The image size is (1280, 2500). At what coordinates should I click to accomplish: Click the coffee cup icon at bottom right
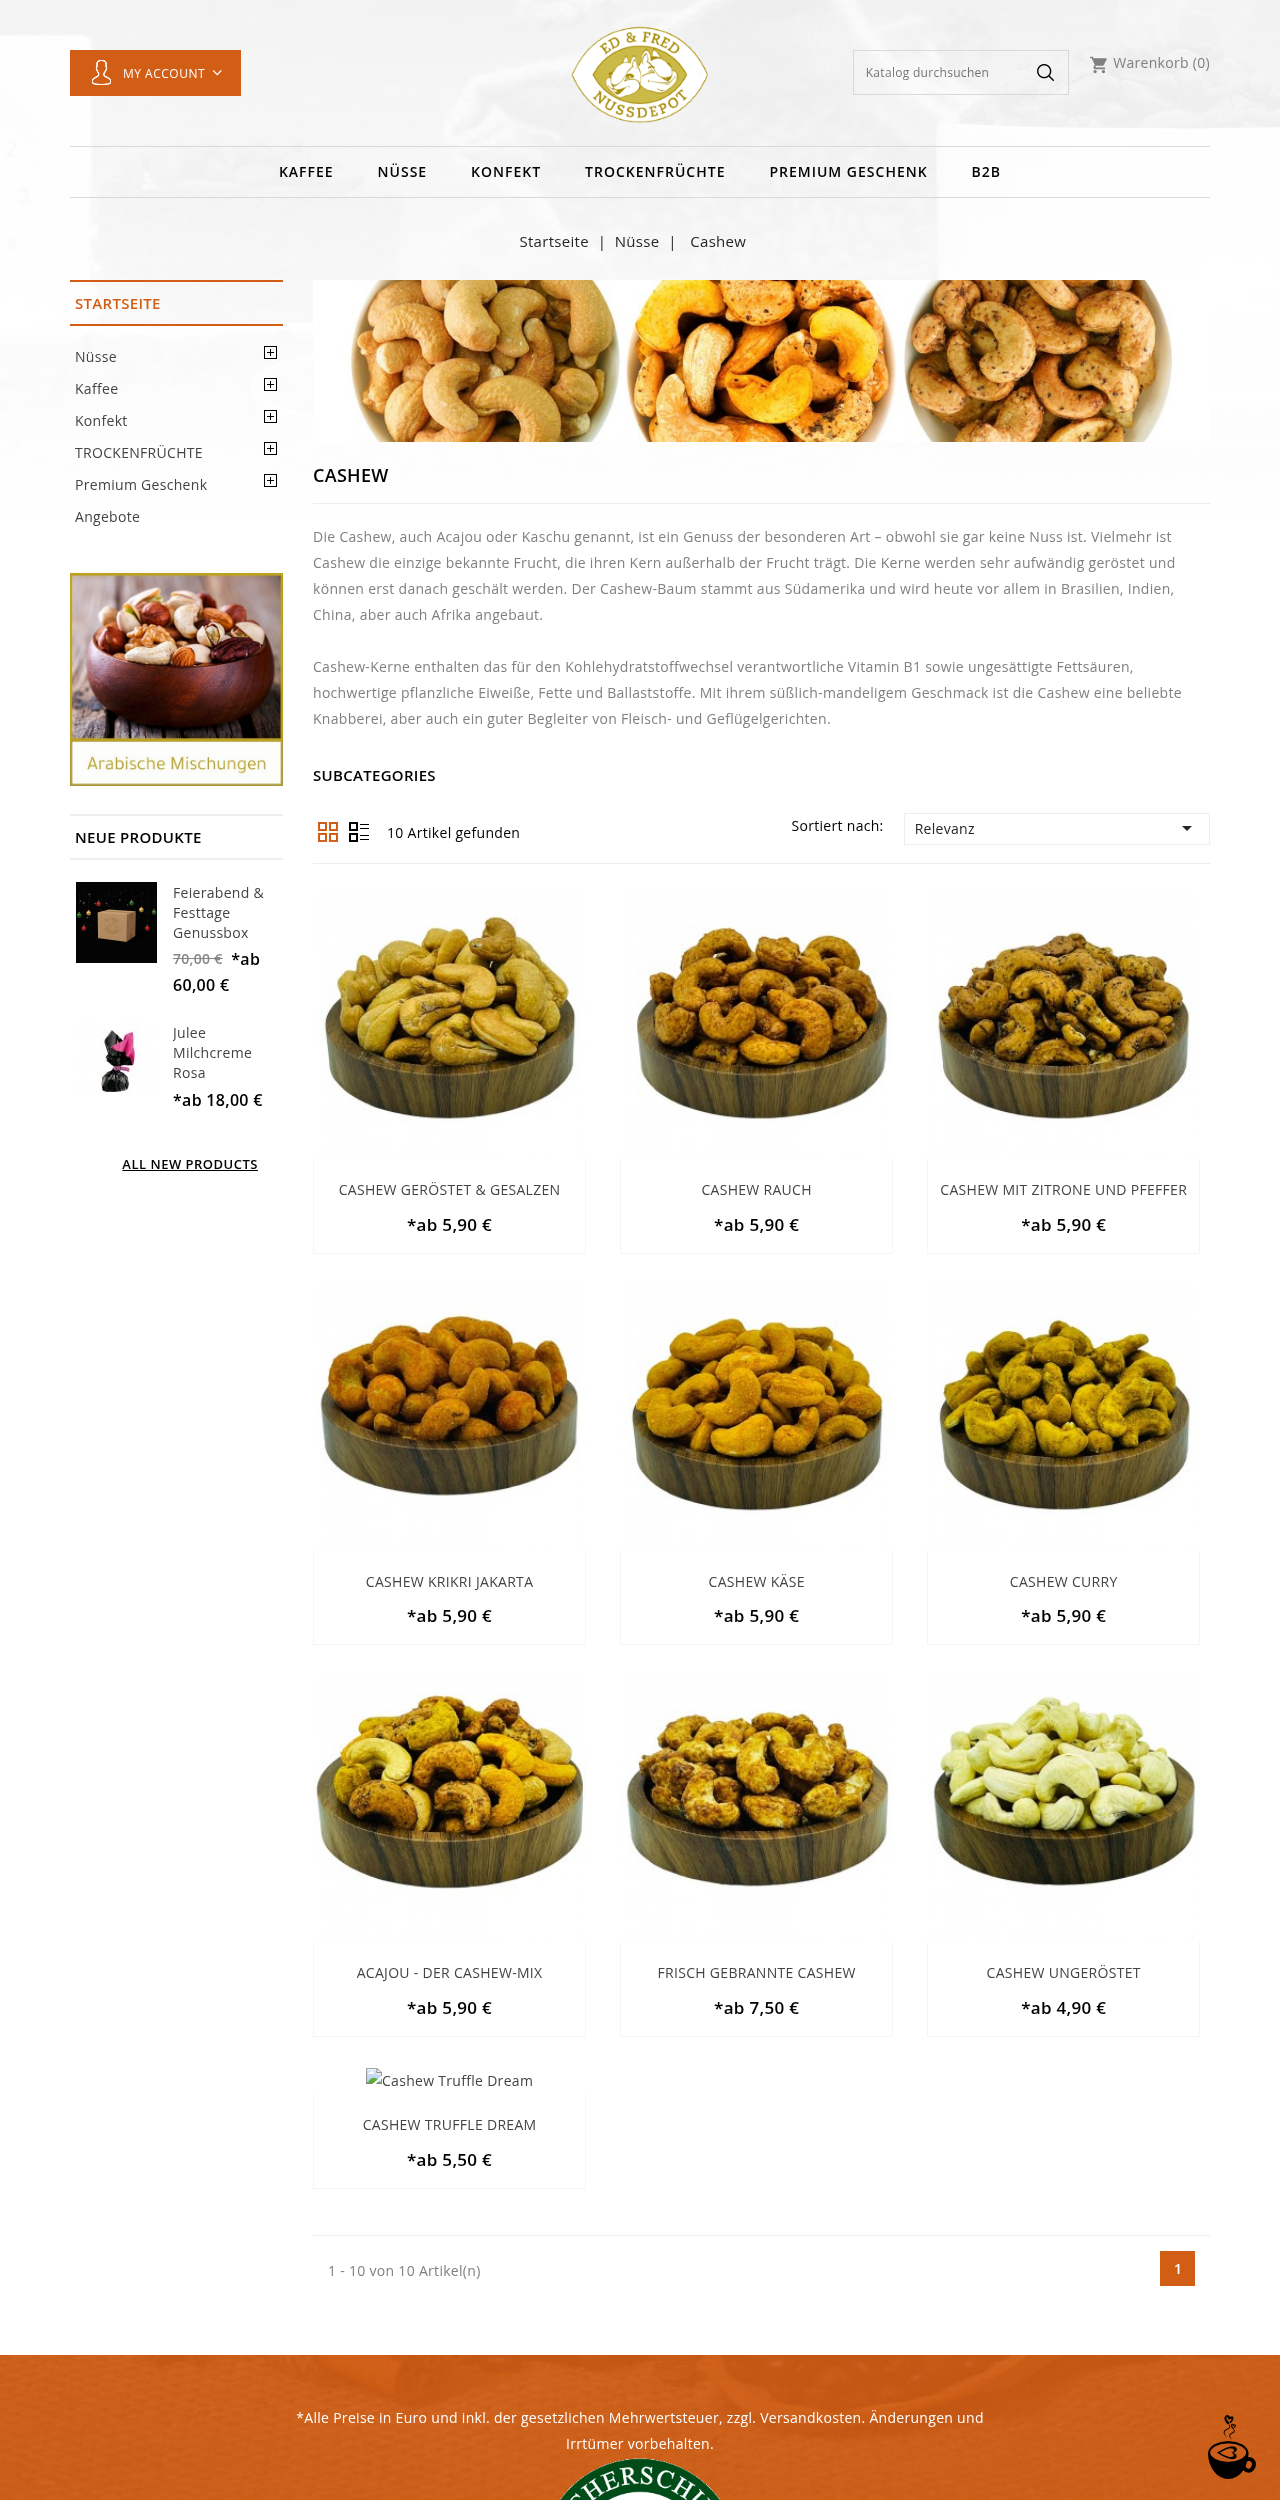[1231, 2448]
